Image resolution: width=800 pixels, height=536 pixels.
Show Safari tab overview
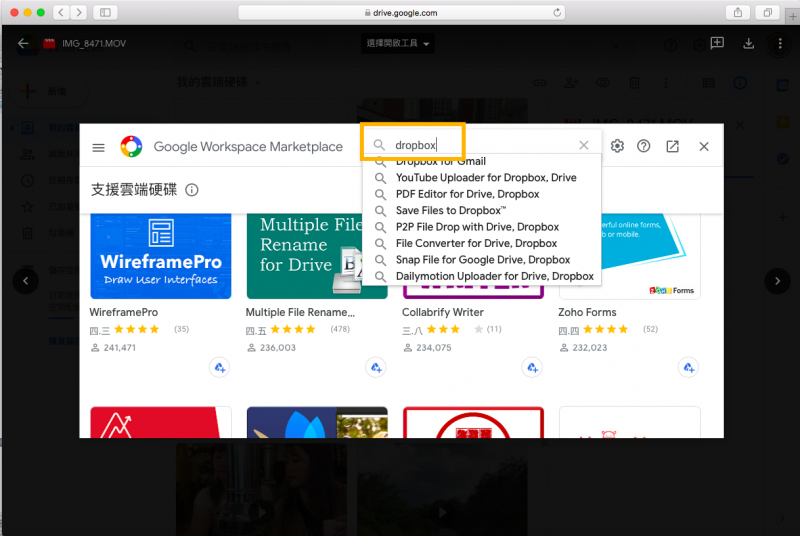[767, 12]
